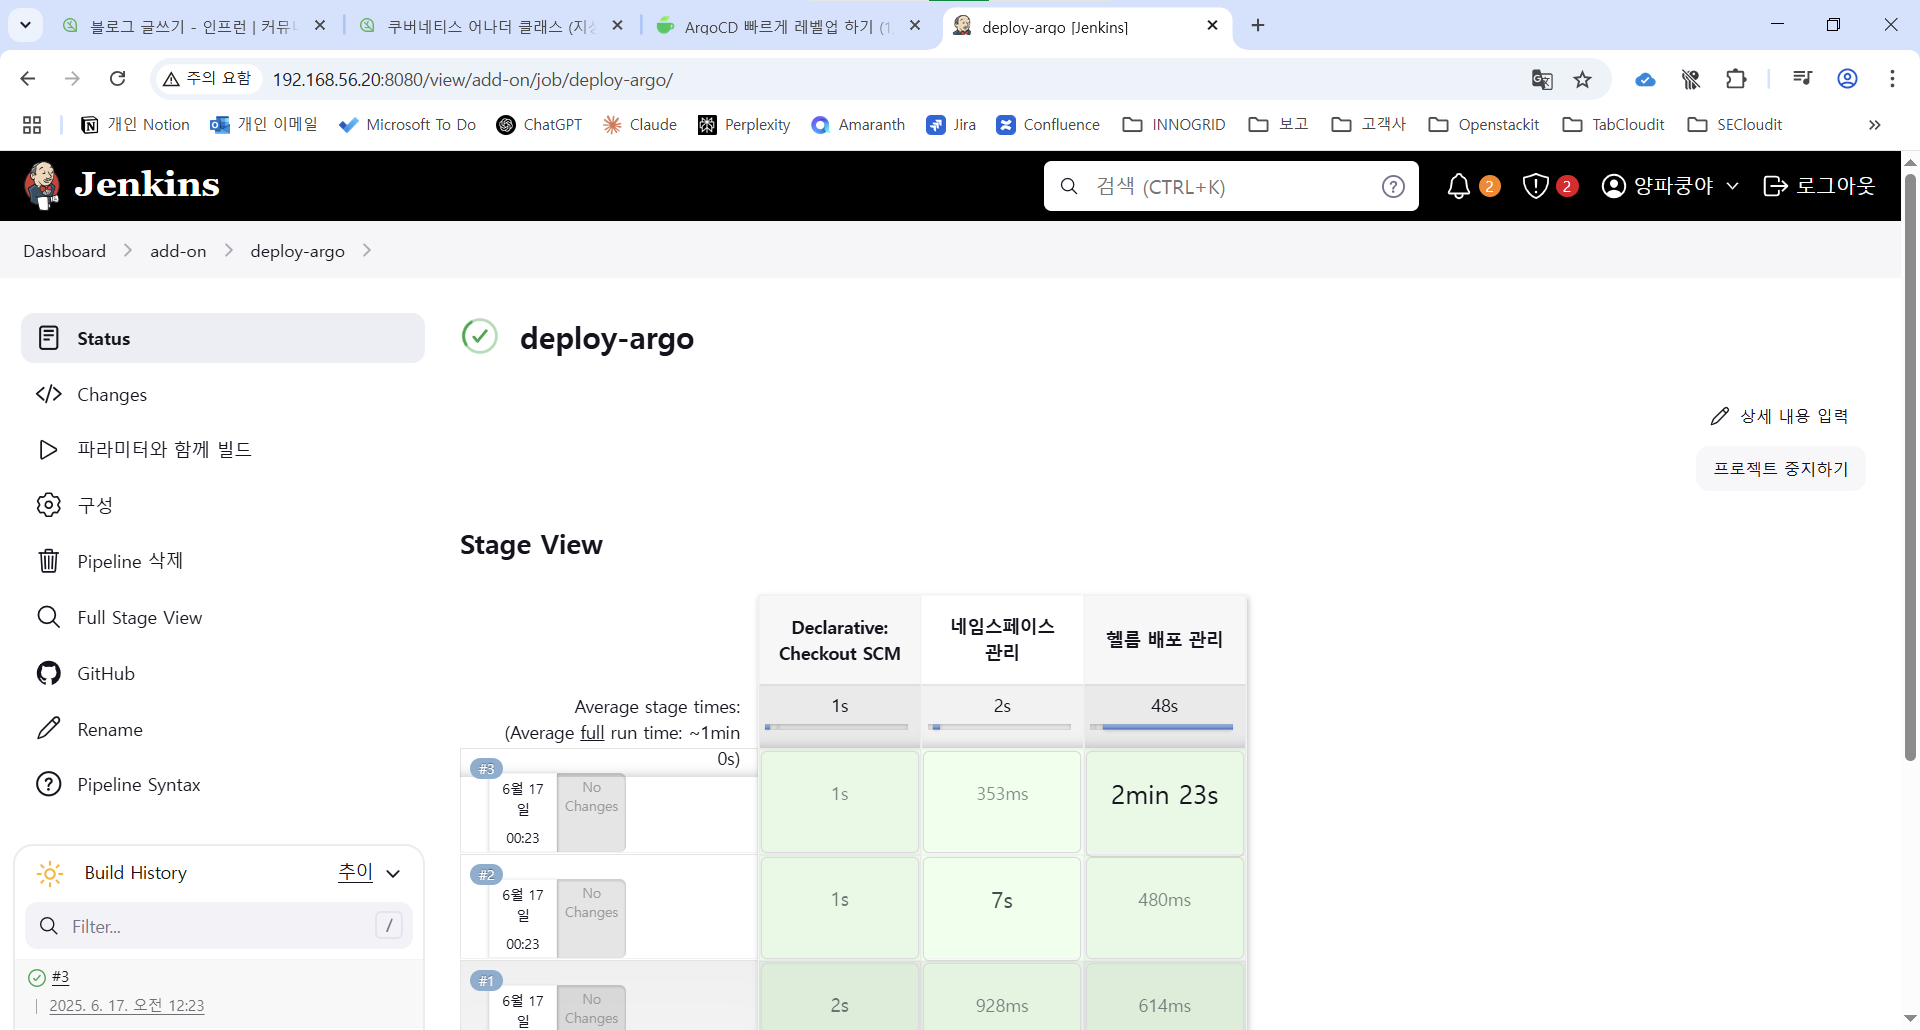Open the security warnings shield icon

pyautogui.click(x=1536, y=186)
